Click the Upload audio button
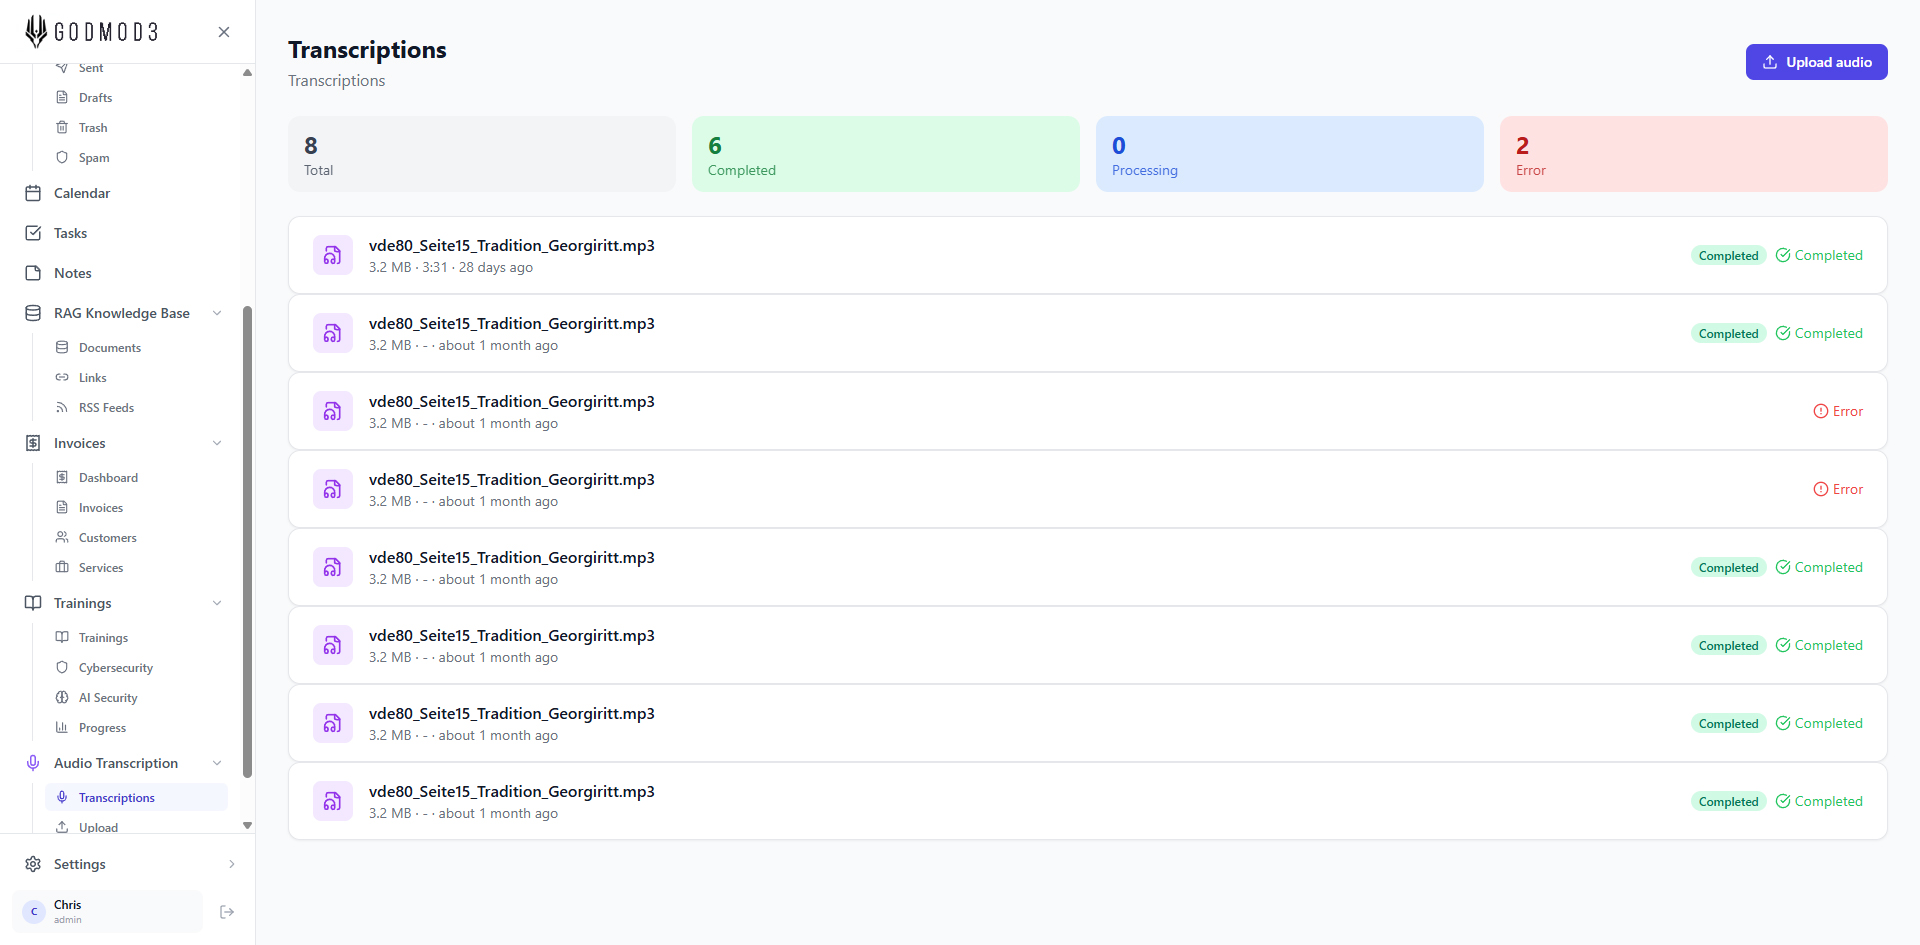The width and height of the screenshot is (1920, 945). pos(1816,62)
